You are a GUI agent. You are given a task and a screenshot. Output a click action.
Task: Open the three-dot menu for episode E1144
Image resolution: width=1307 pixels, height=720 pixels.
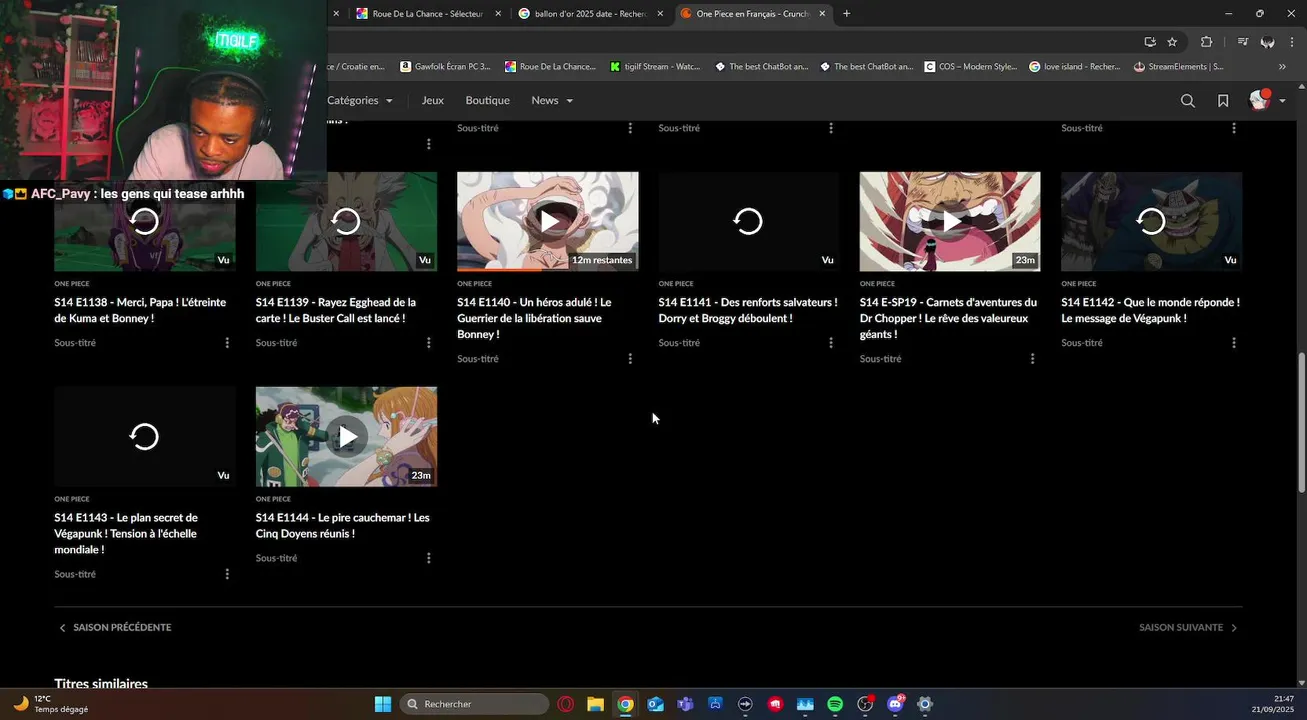[x=429, y=558]
